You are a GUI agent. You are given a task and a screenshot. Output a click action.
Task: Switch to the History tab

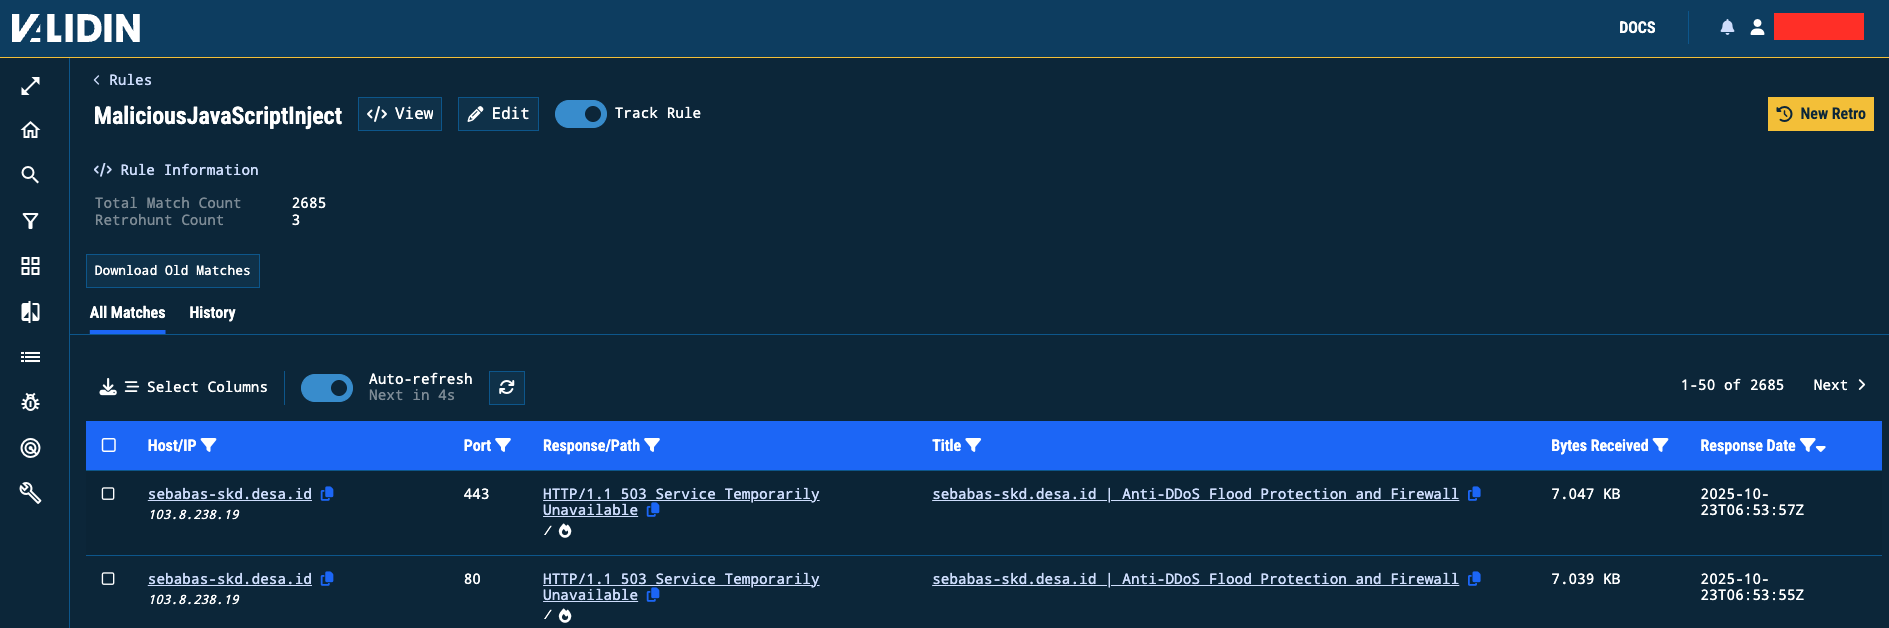(212, 313)
